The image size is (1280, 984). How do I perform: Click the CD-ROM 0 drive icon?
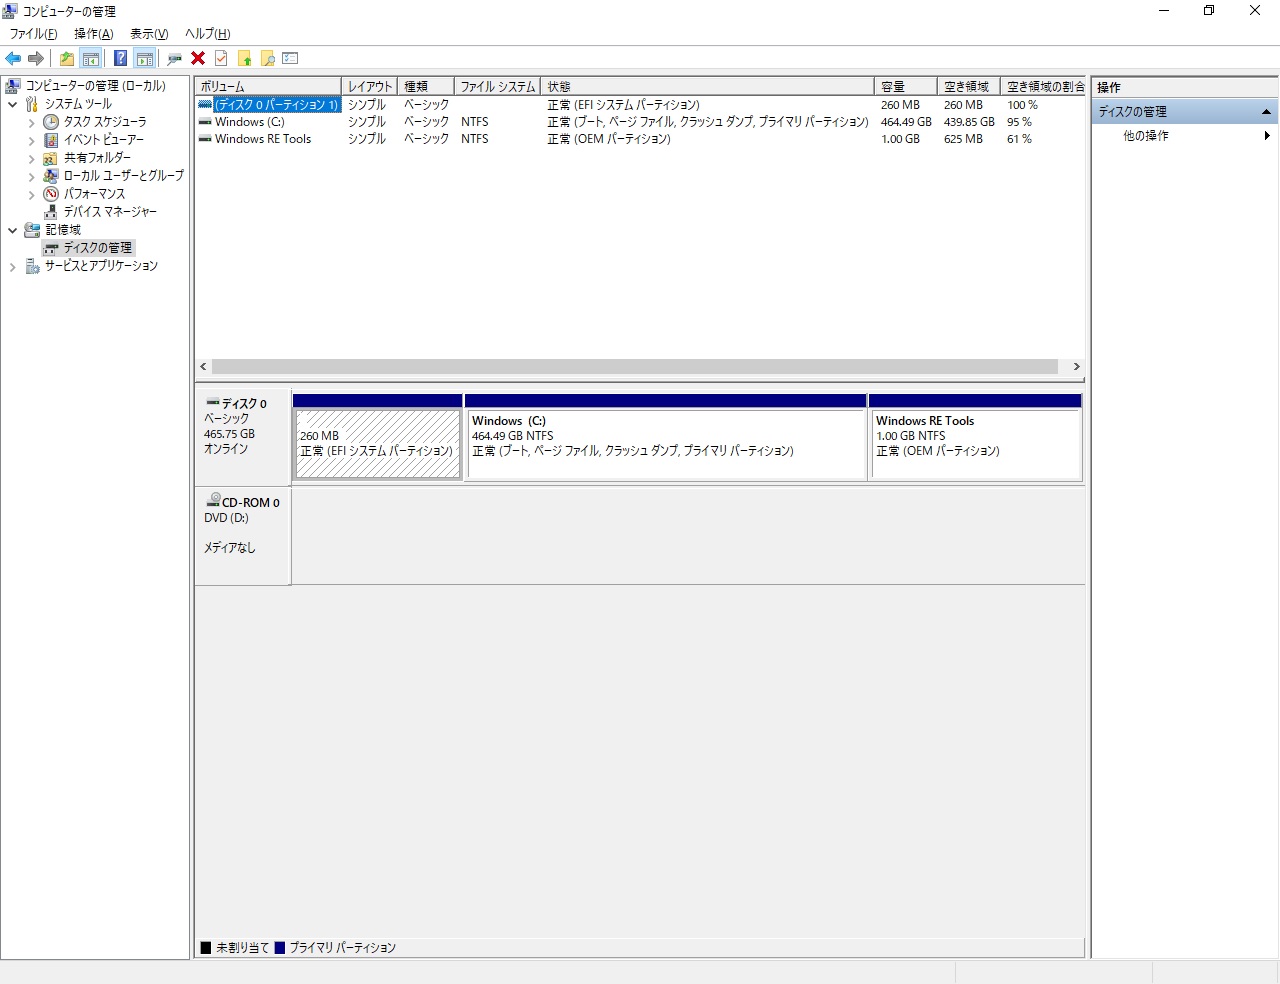213,497
